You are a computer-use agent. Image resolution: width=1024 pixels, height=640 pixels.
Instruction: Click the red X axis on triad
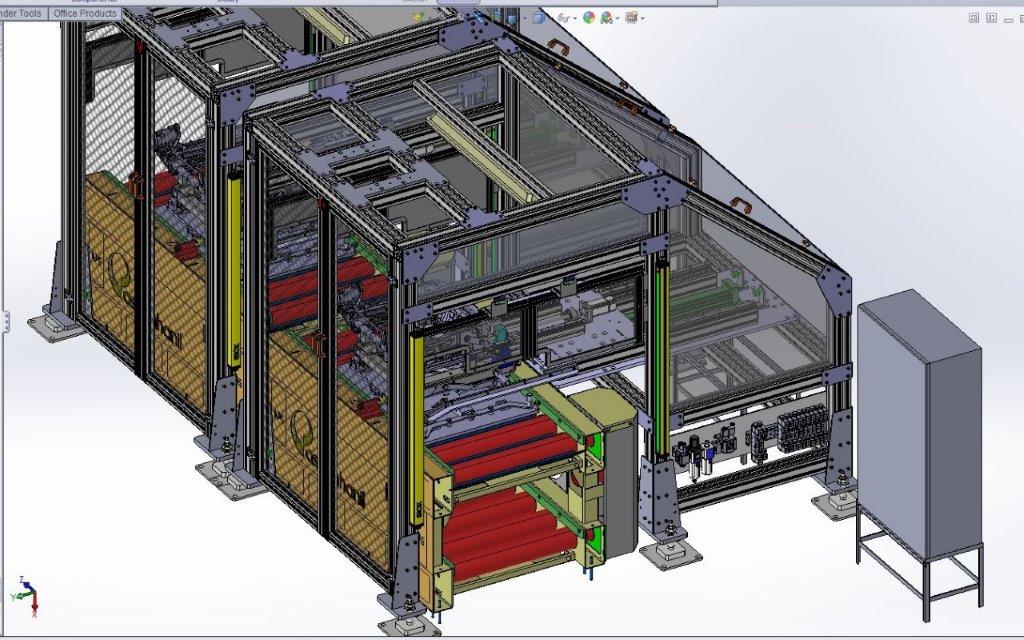click(34, 603)
